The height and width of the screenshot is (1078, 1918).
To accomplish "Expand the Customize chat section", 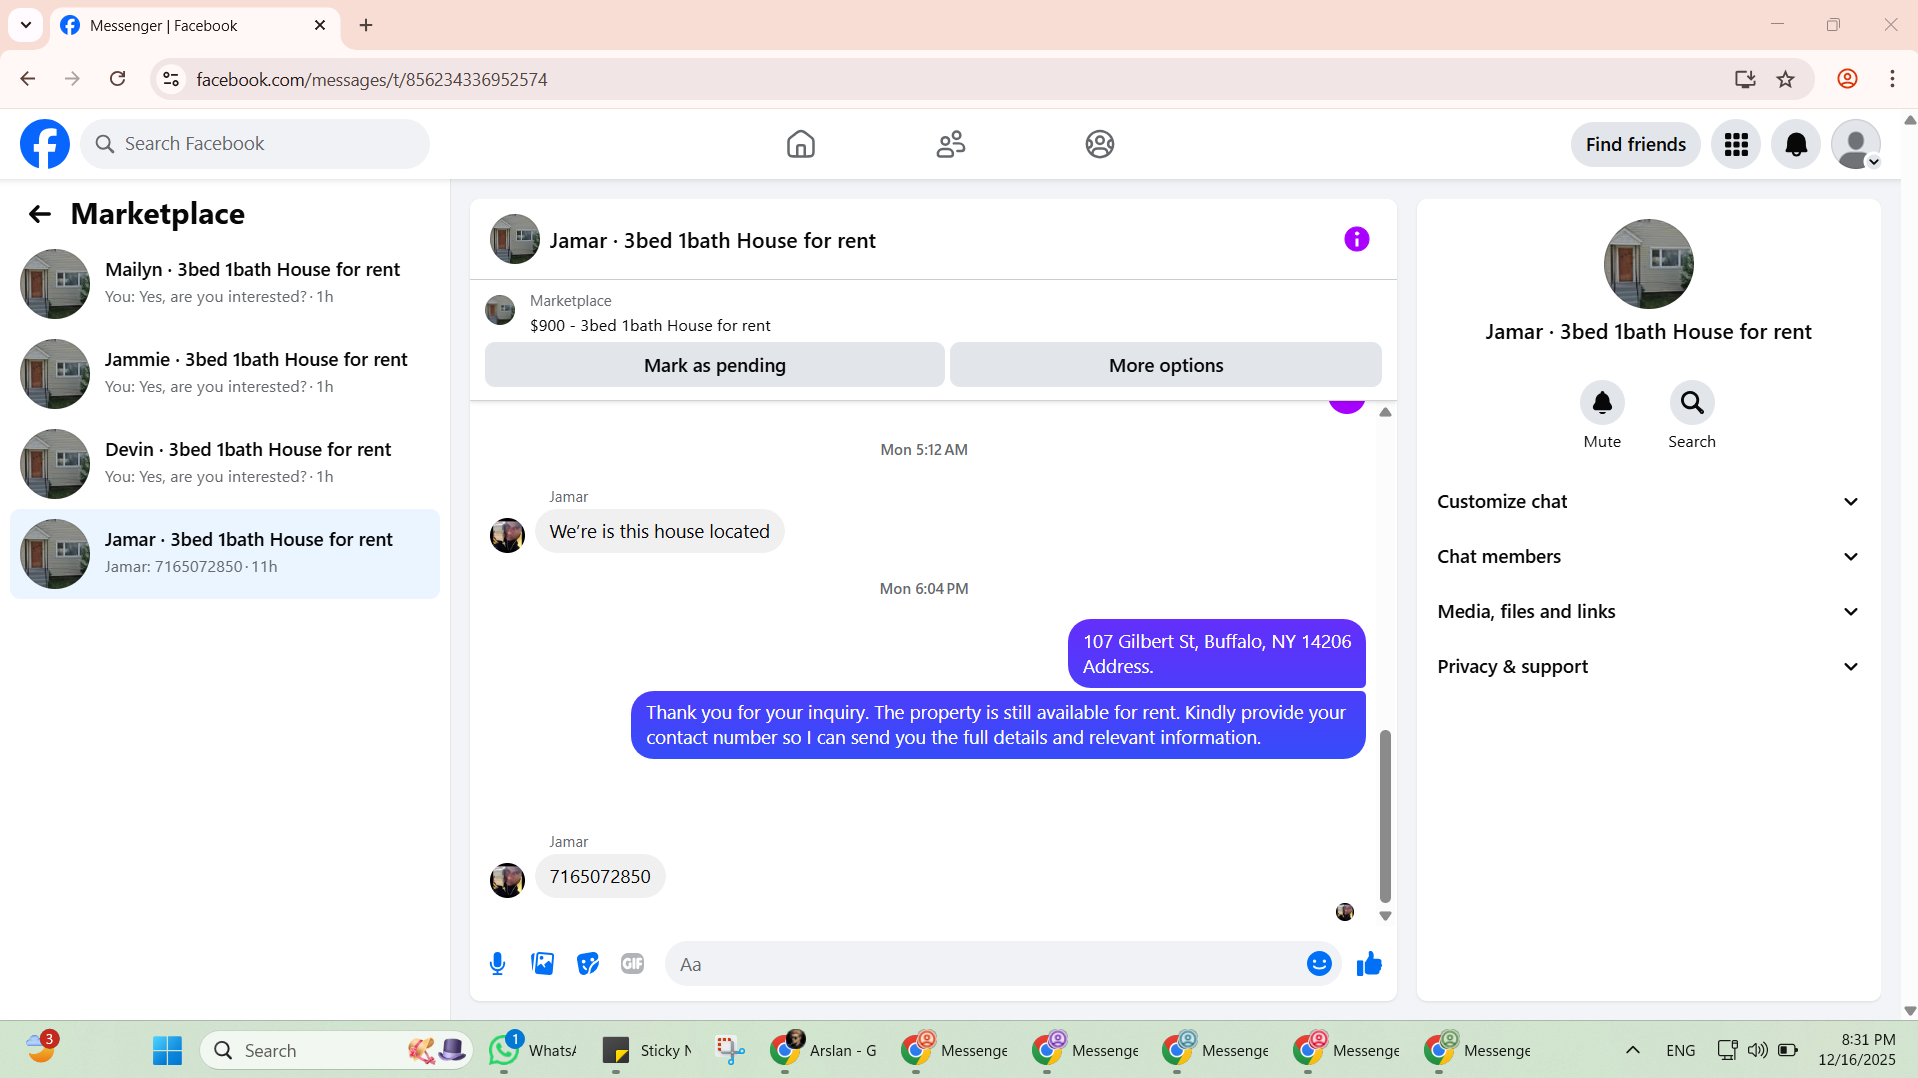I will (x=1648, y=502).
